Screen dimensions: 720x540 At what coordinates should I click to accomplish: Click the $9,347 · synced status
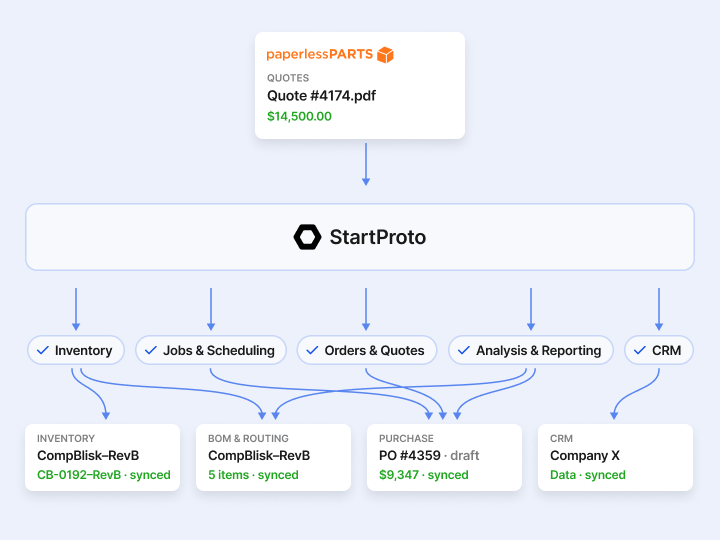[424, 475]
